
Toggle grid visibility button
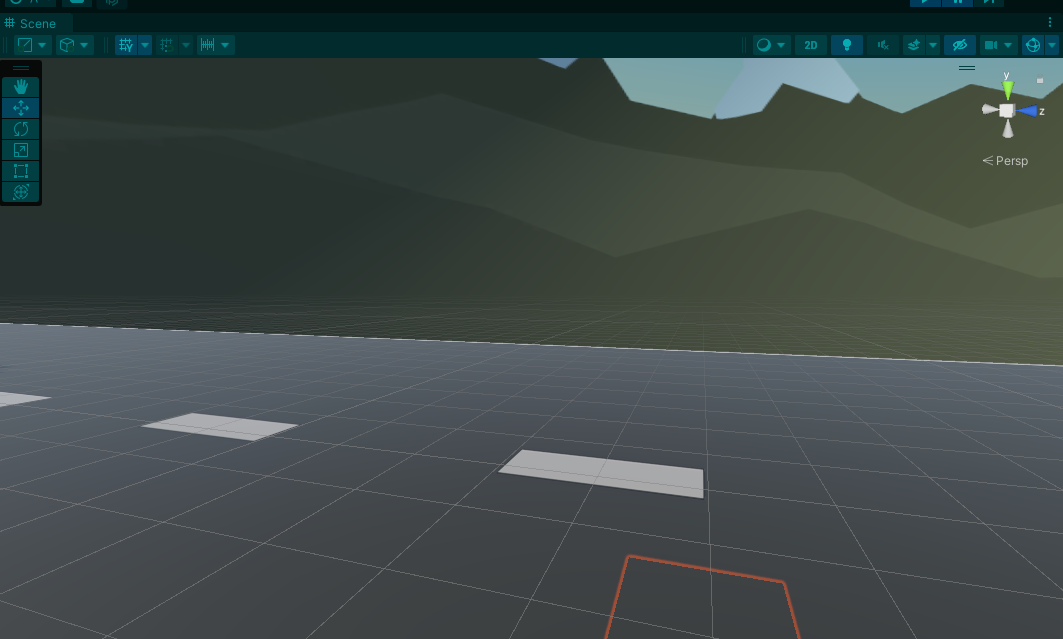tap(125, 45)
